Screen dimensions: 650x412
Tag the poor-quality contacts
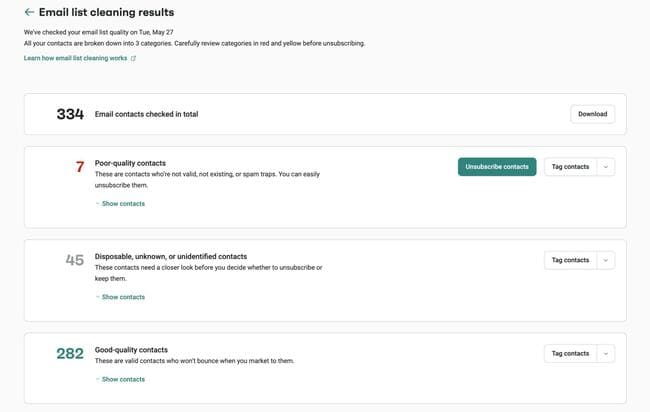pos(570,167)
